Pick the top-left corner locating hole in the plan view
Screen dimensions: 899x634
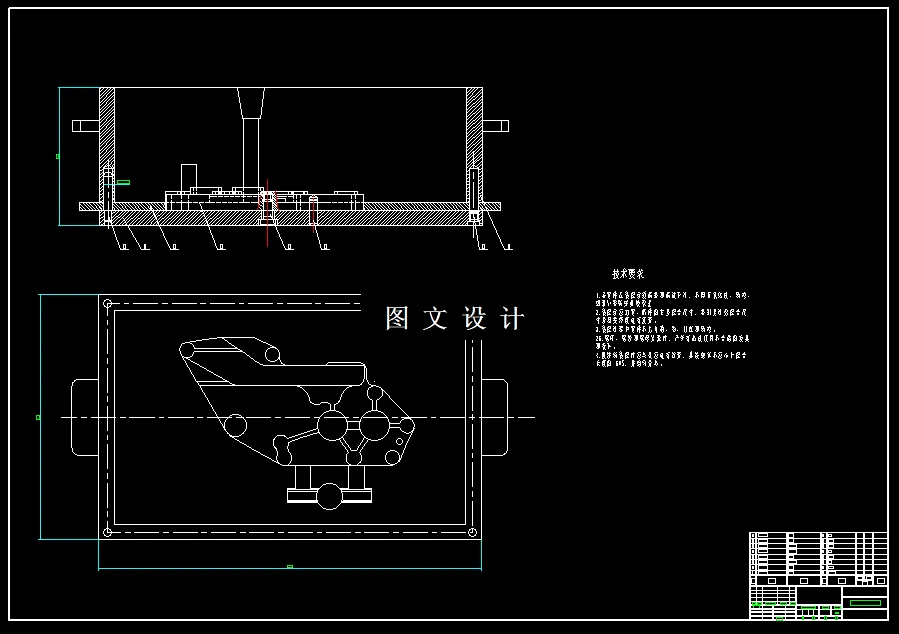click(107, 304)
